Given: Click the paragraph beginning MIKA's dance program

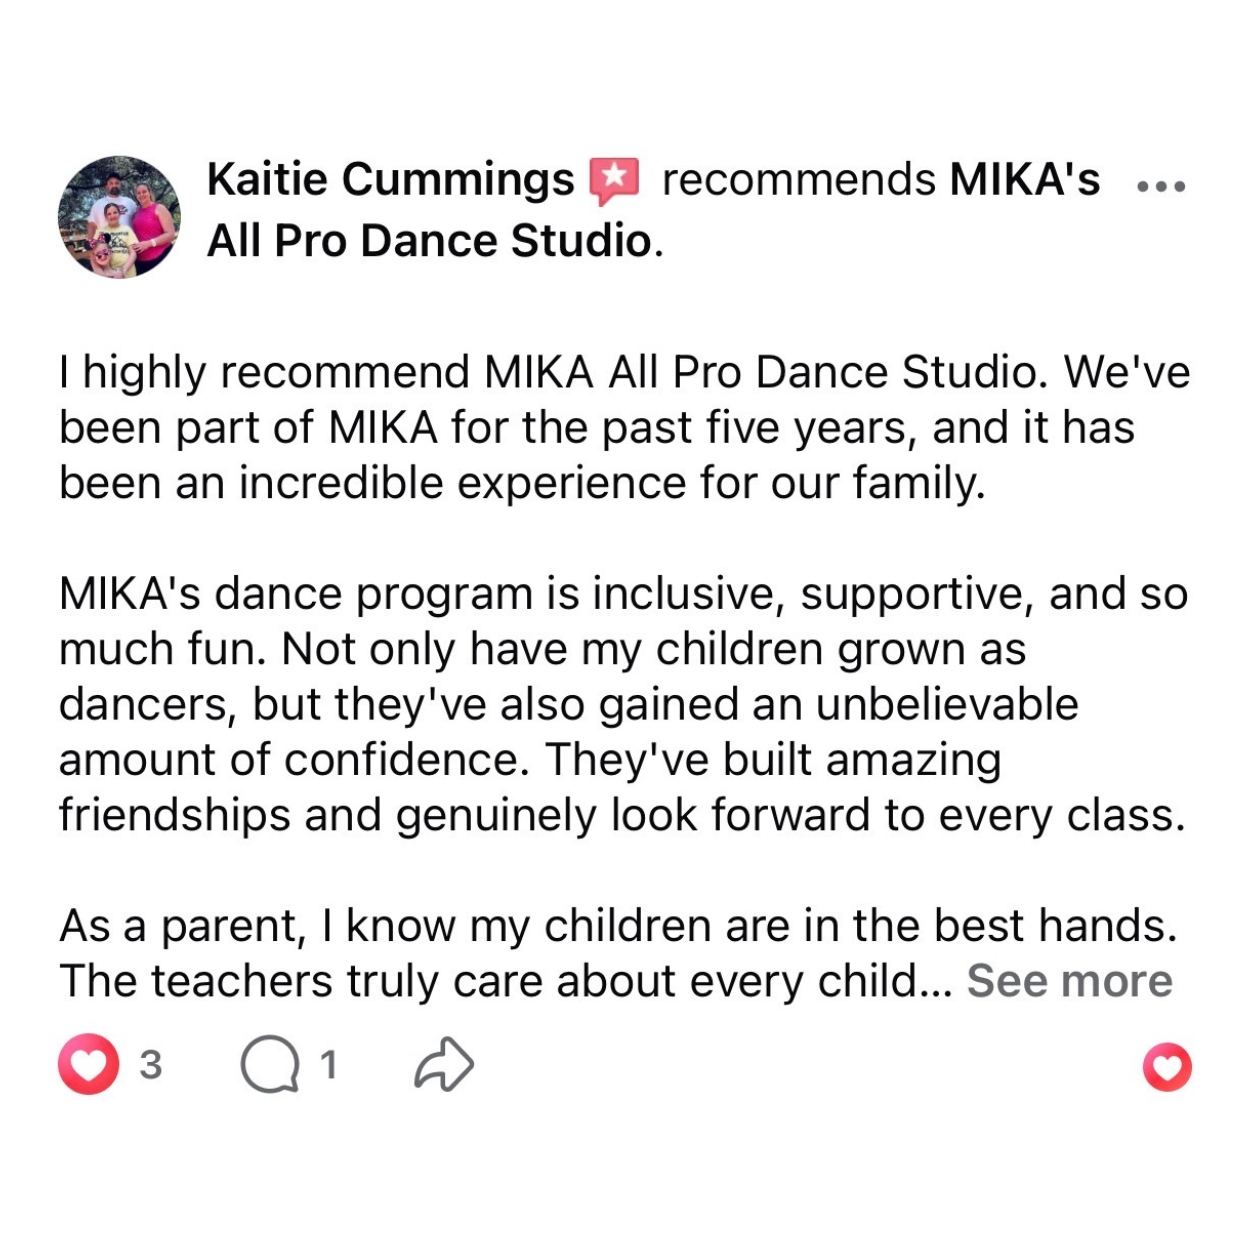Looking at the screenshot, I should click(624, 704).
